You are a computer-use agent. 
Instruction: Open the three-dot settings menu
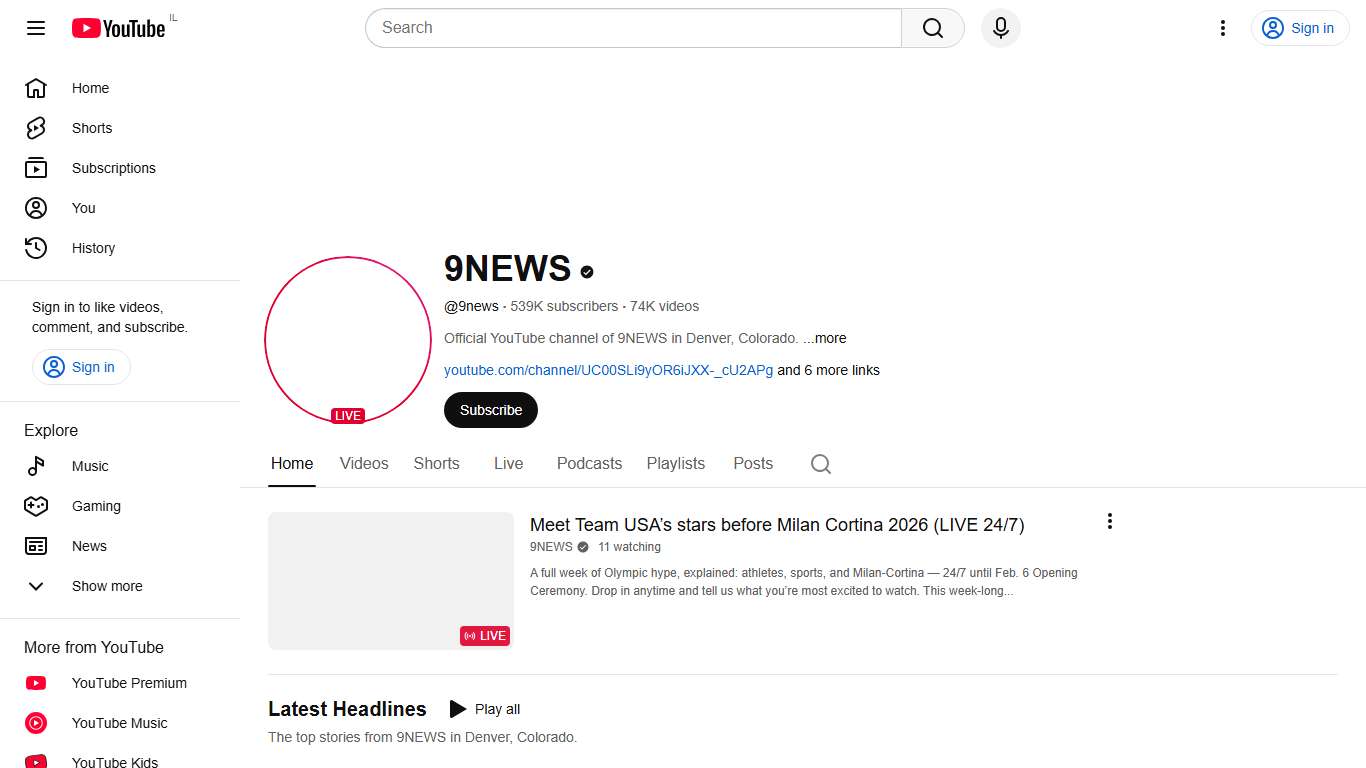1222,28
